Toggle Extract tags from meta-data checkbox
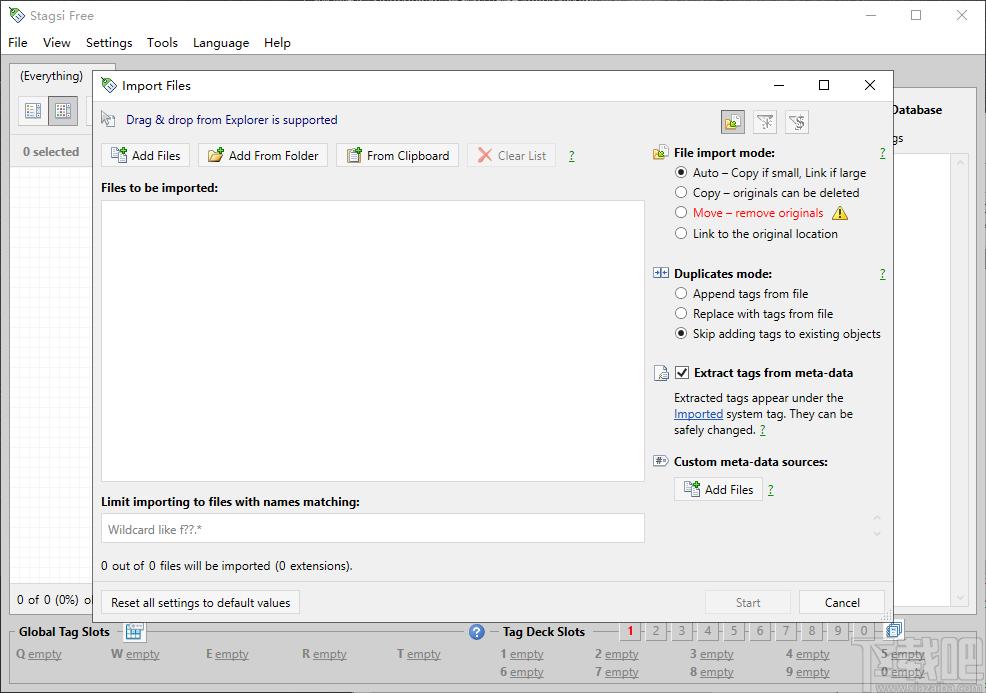The image size is (986, 693). click(x=682, y=372)
